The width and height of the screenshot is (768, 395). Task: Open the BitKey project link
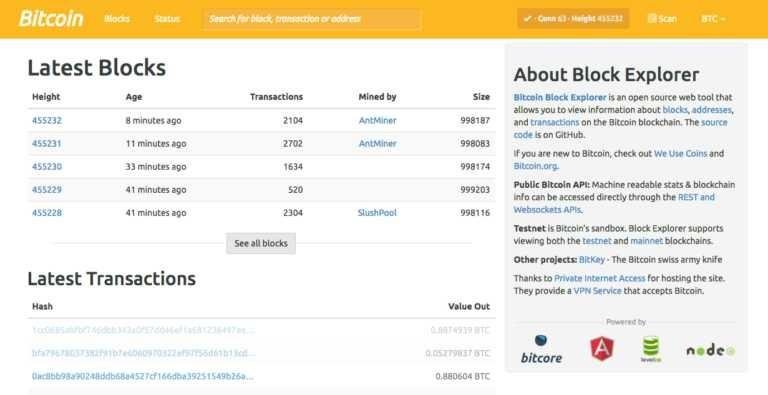coord(592,260)
